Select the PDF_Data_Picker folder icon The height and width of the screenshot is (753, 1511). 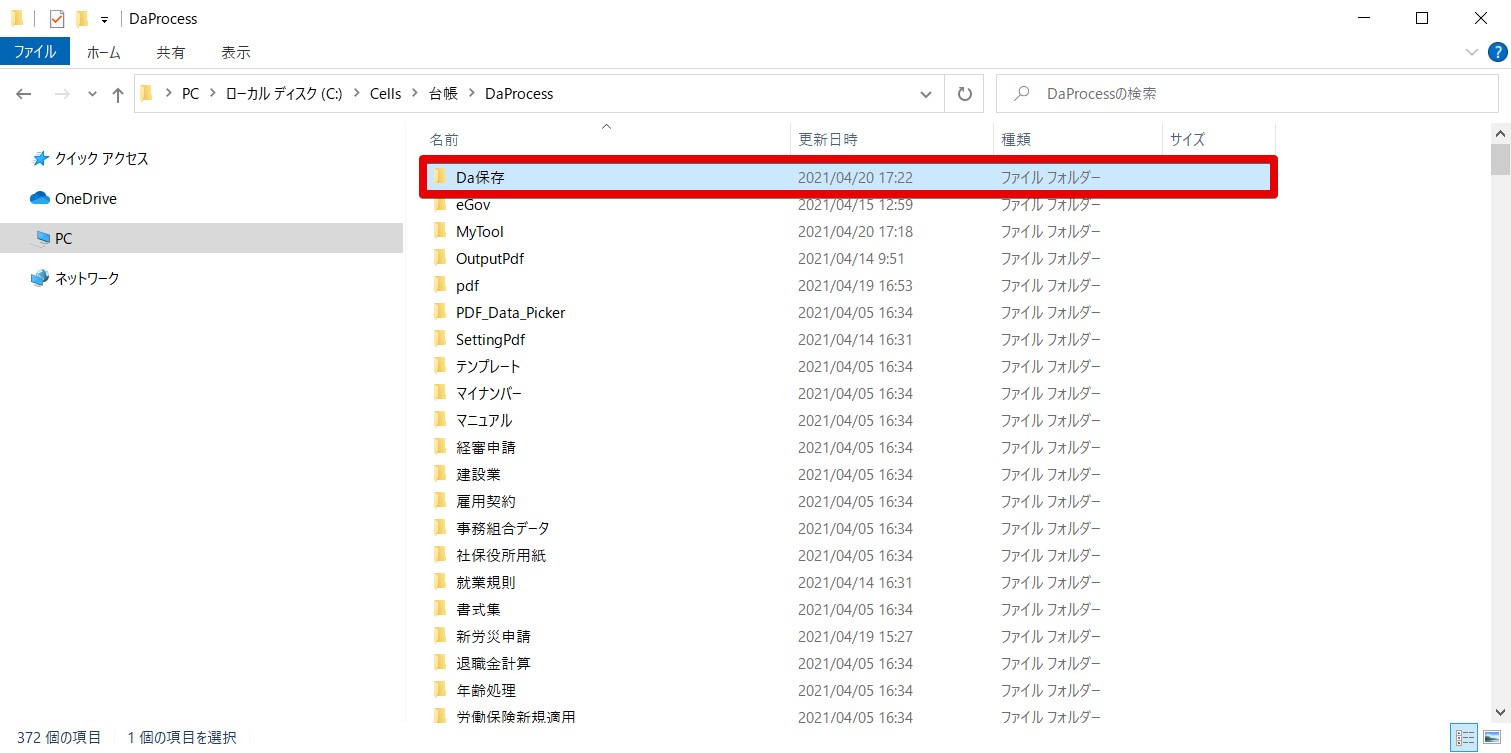tap(440, 312)
